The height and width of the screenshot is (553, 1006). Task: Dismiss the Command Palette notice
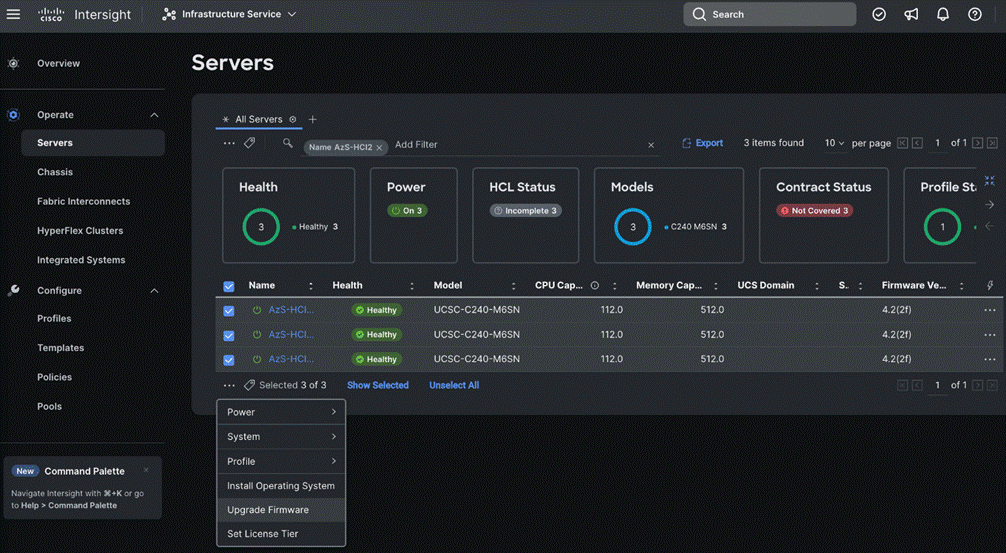(x=146, y=470)
